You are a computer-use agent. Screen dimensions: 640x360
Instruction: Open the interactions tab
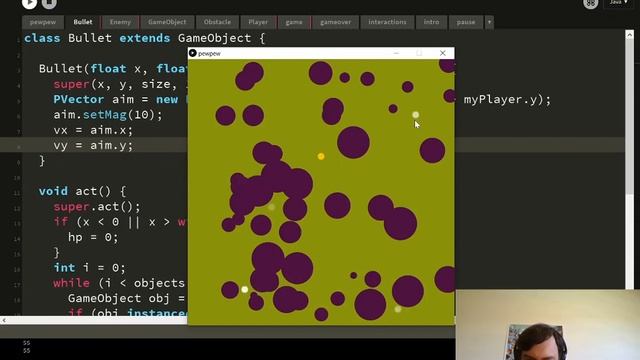click(387, 22)
